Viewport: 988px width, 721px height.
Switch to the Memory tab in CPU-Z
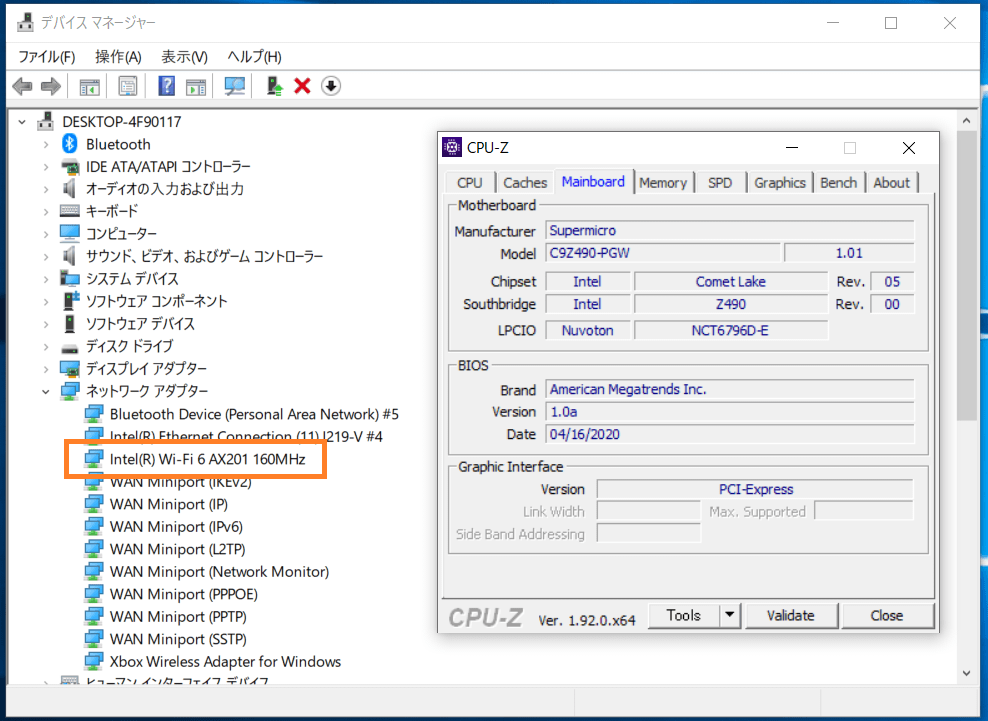[663, 183]
